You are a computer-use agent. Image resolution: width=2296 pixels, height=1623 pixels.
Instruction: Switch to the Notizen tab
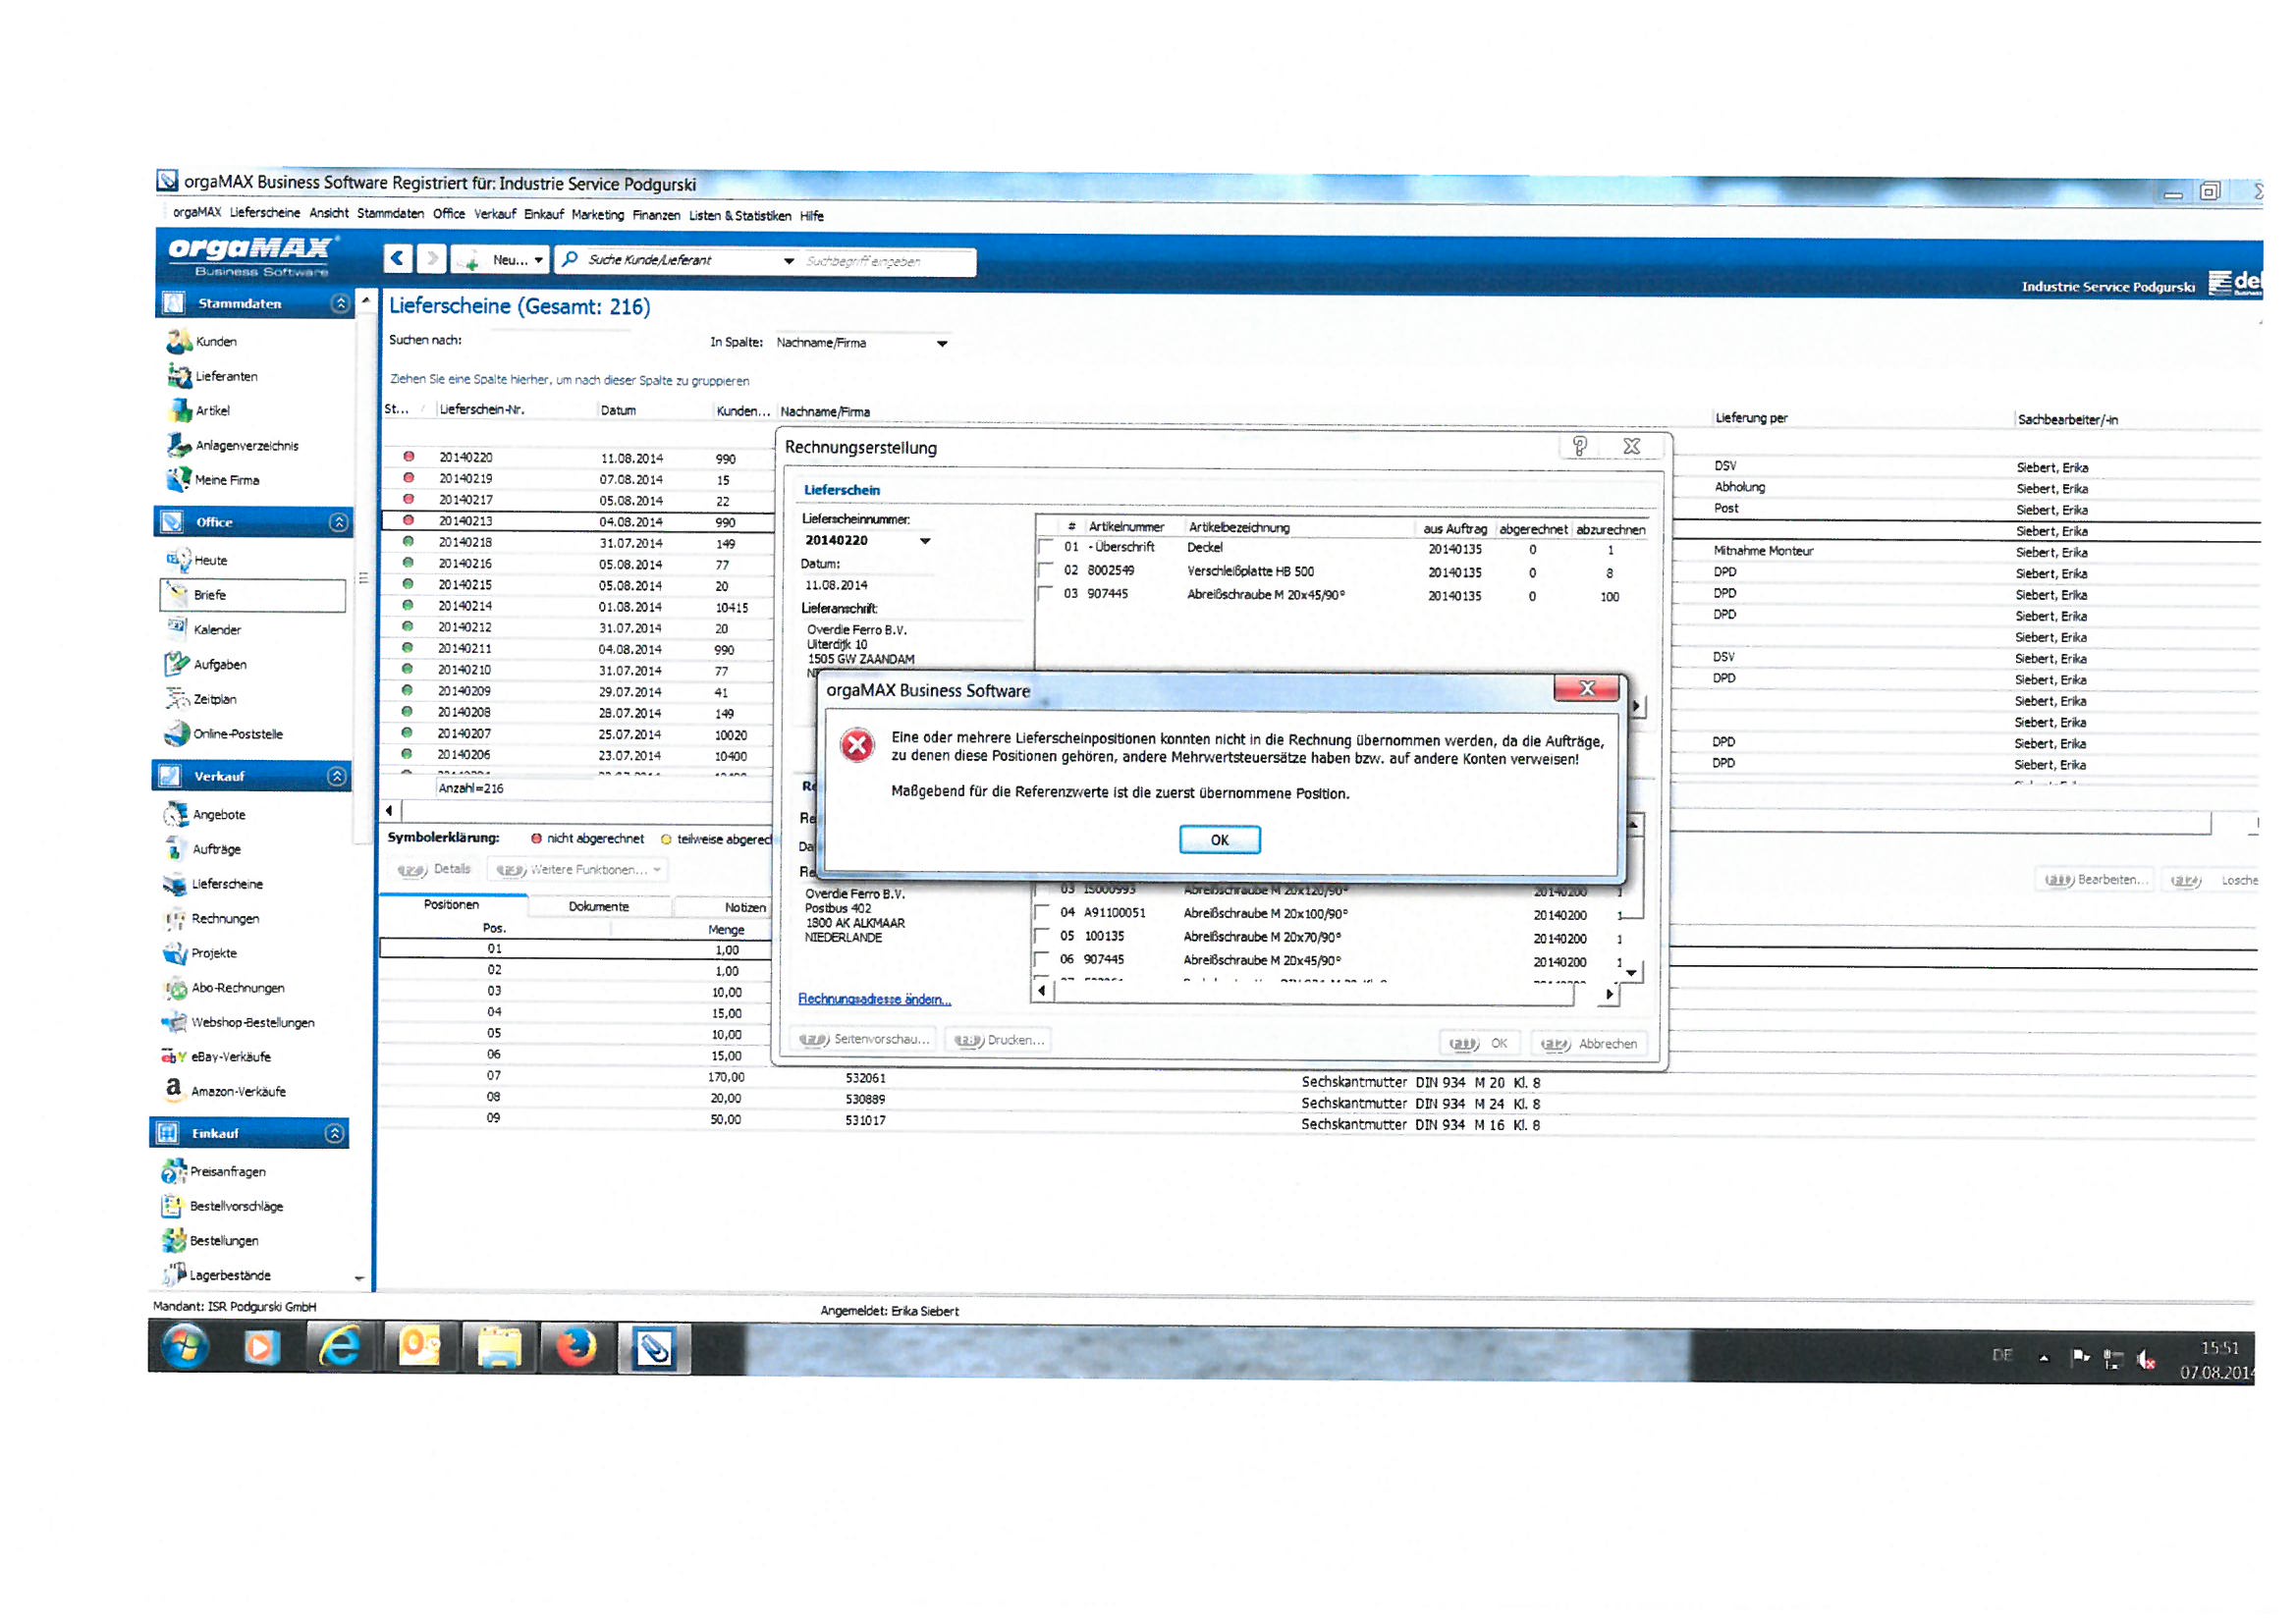click(746, 909)
